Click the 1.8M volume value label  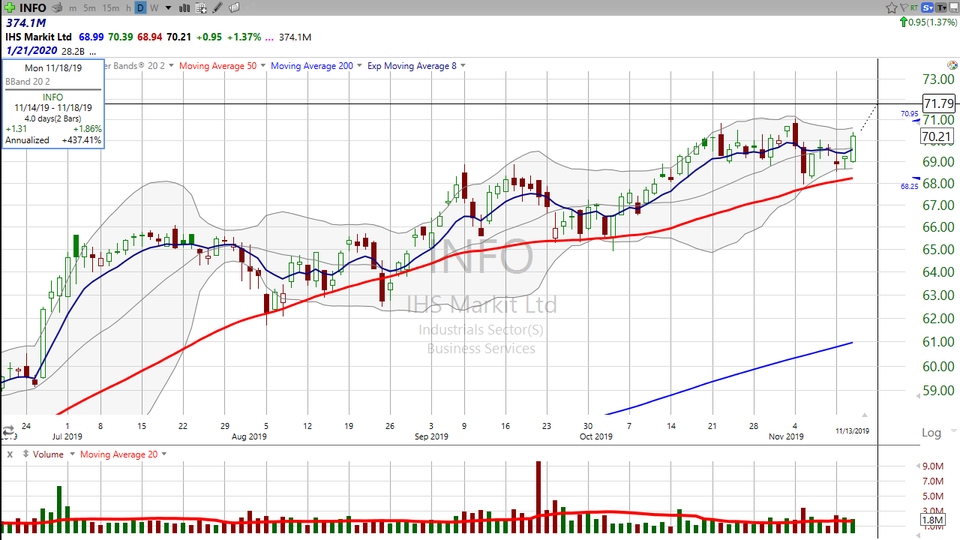[x=932, y=520]
